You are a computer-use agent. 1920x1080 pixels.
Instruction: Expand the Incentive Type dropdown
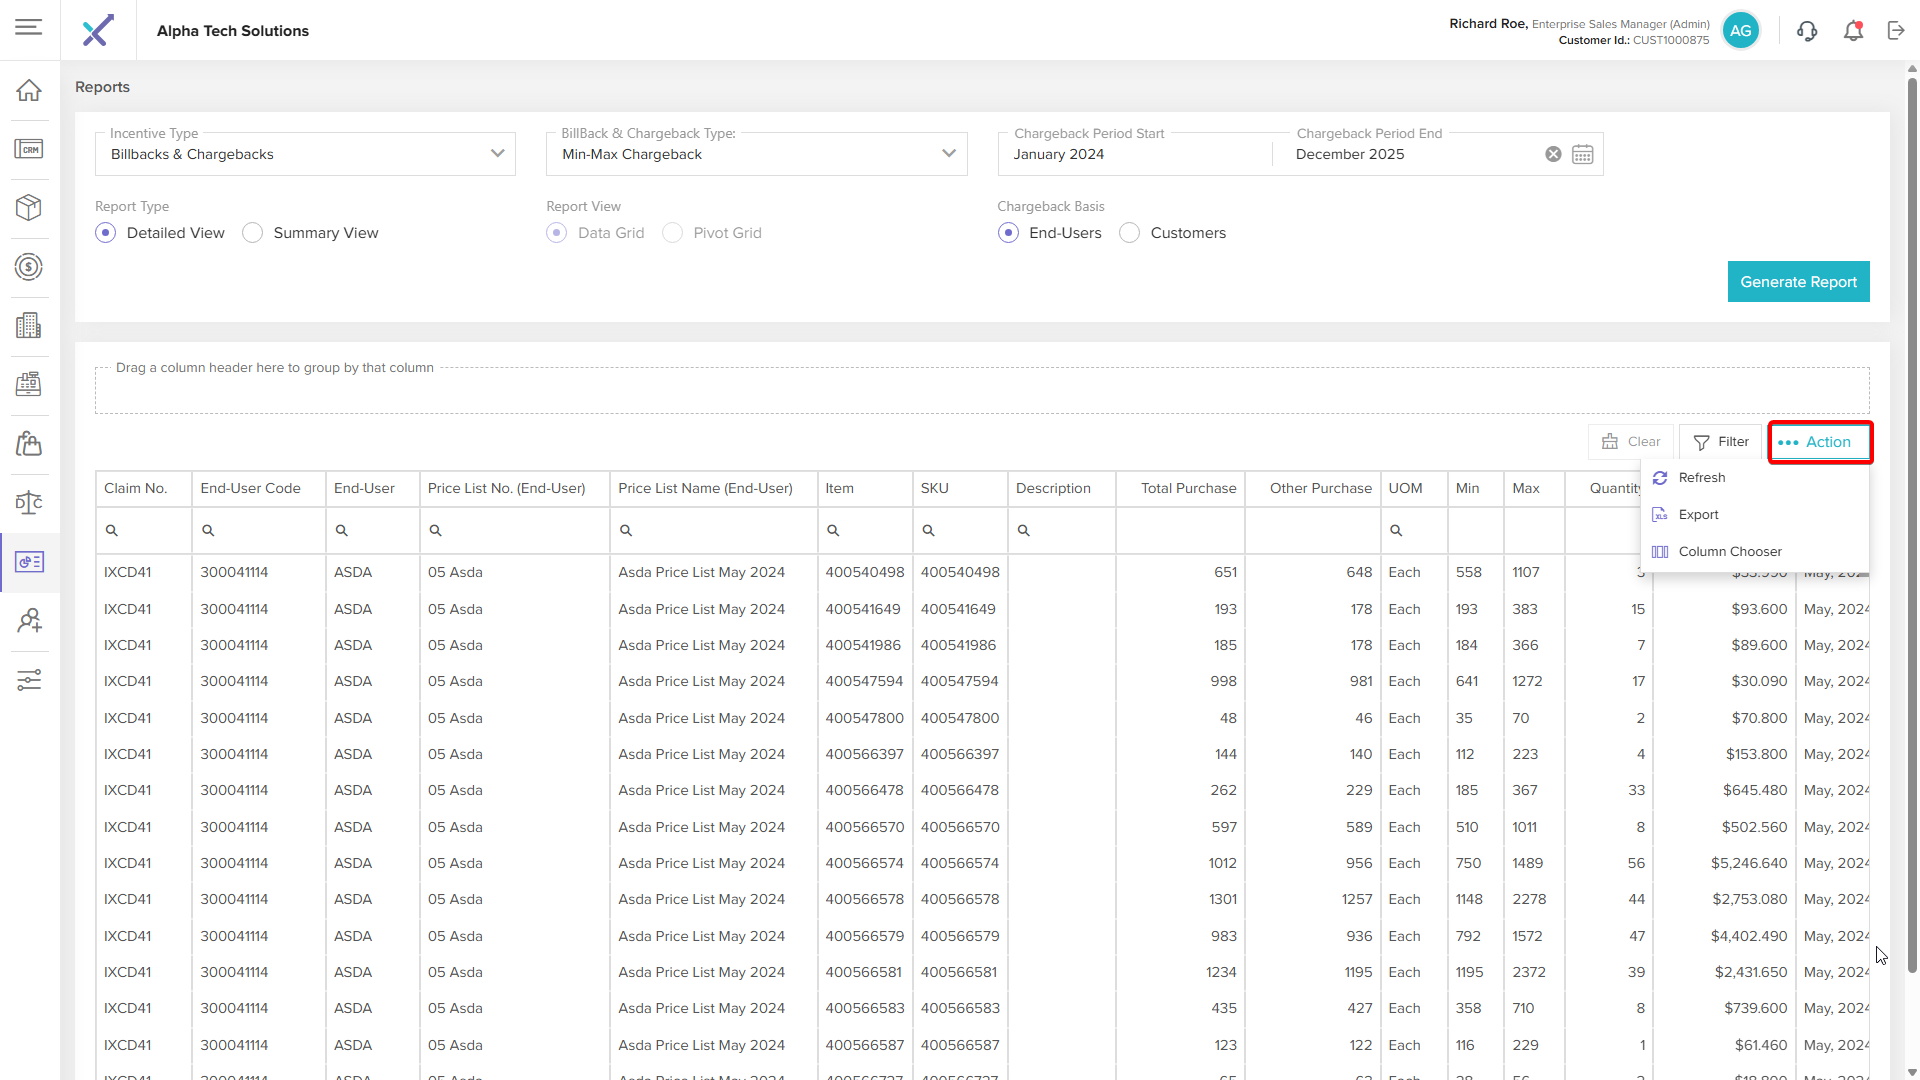click(x=497, y=154)
